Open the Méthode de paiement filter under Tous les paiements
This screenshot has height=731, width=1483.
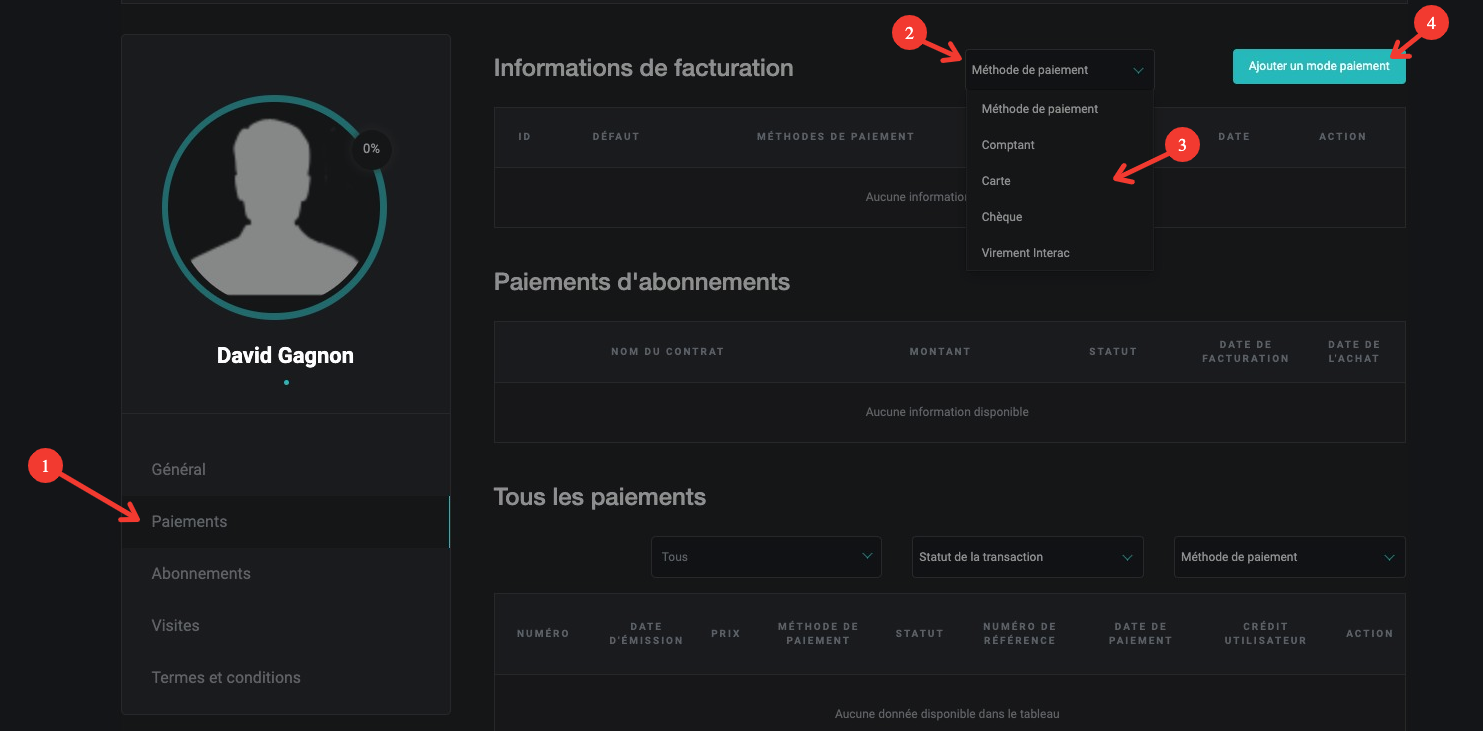[x=1288, y=557]
